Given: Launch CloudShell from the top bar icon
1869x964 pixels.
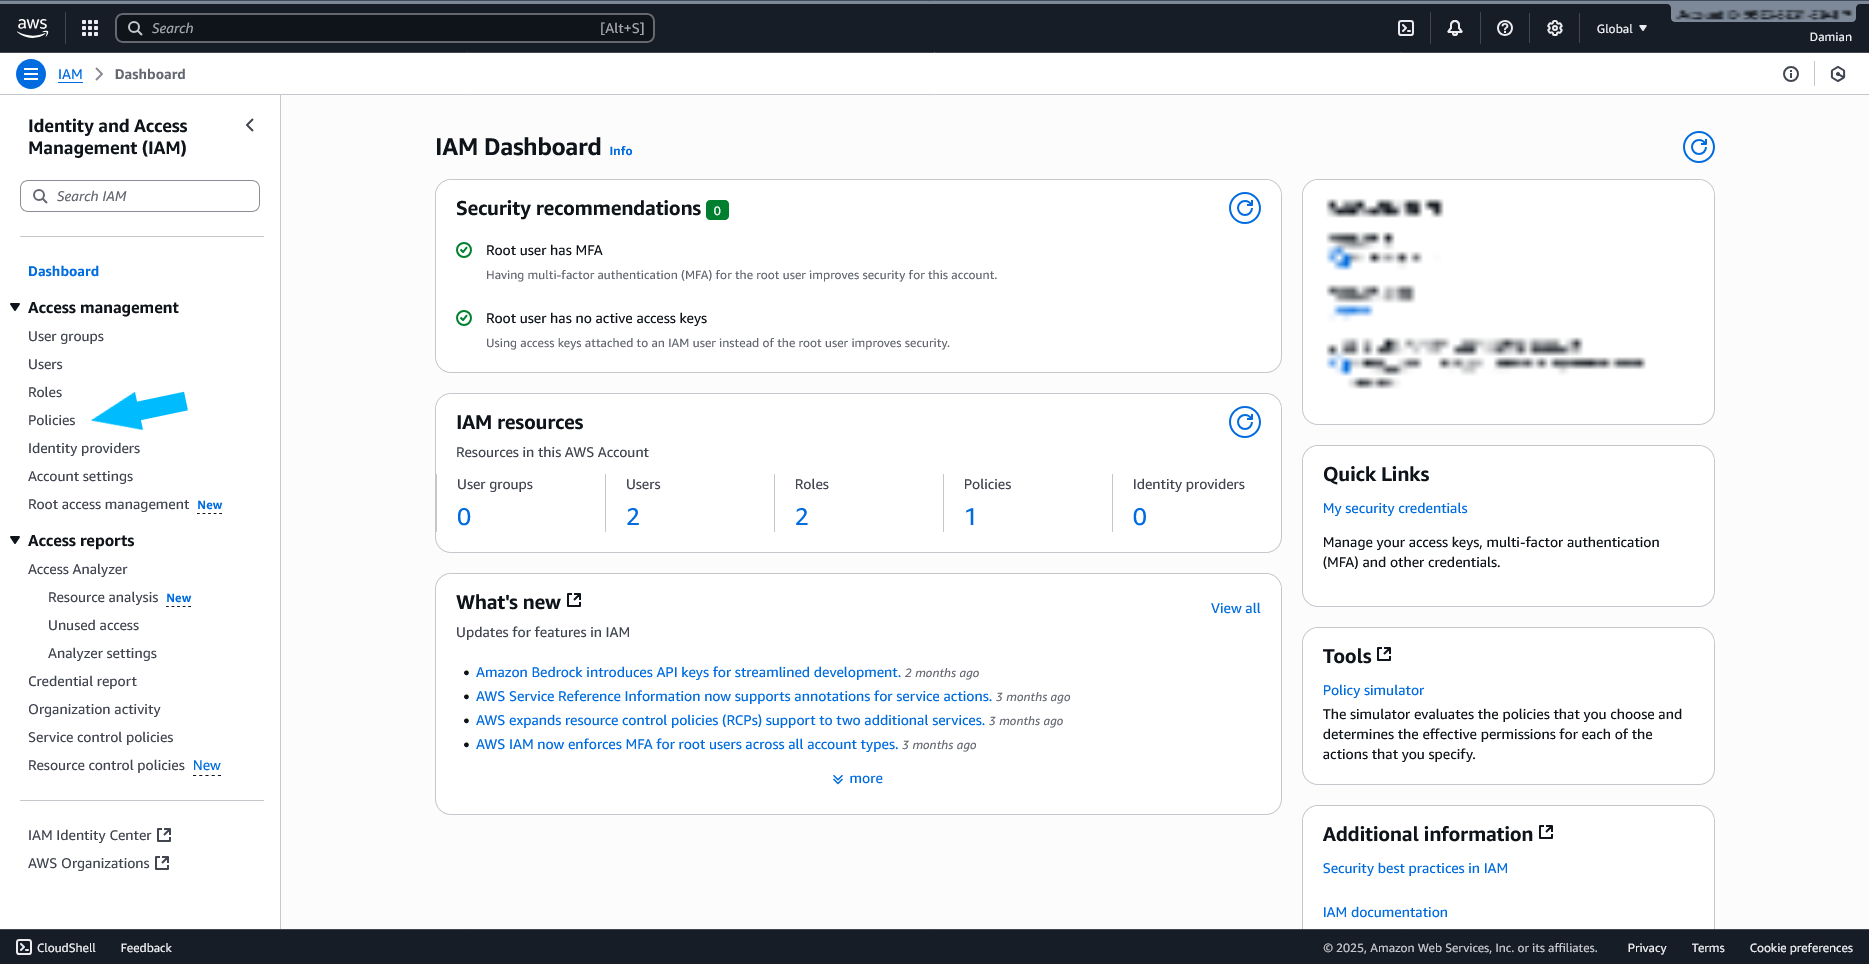Looking at the screenshot, I should click(x=1406, y=28).
